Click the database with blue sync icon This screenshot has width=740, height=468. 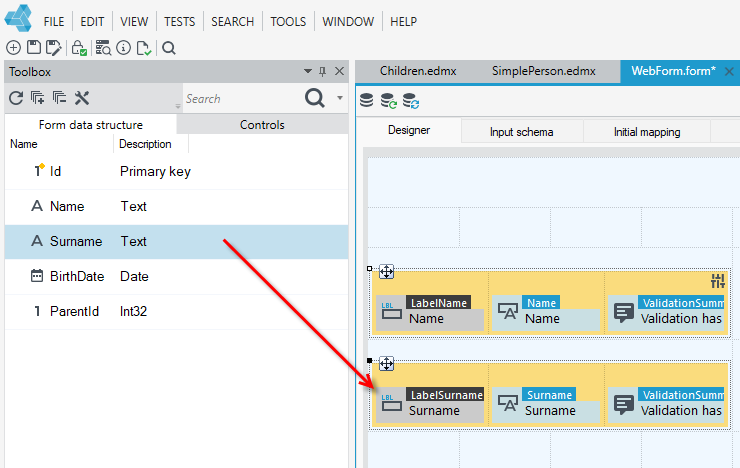pyautogui.click(x=411, y=101)
